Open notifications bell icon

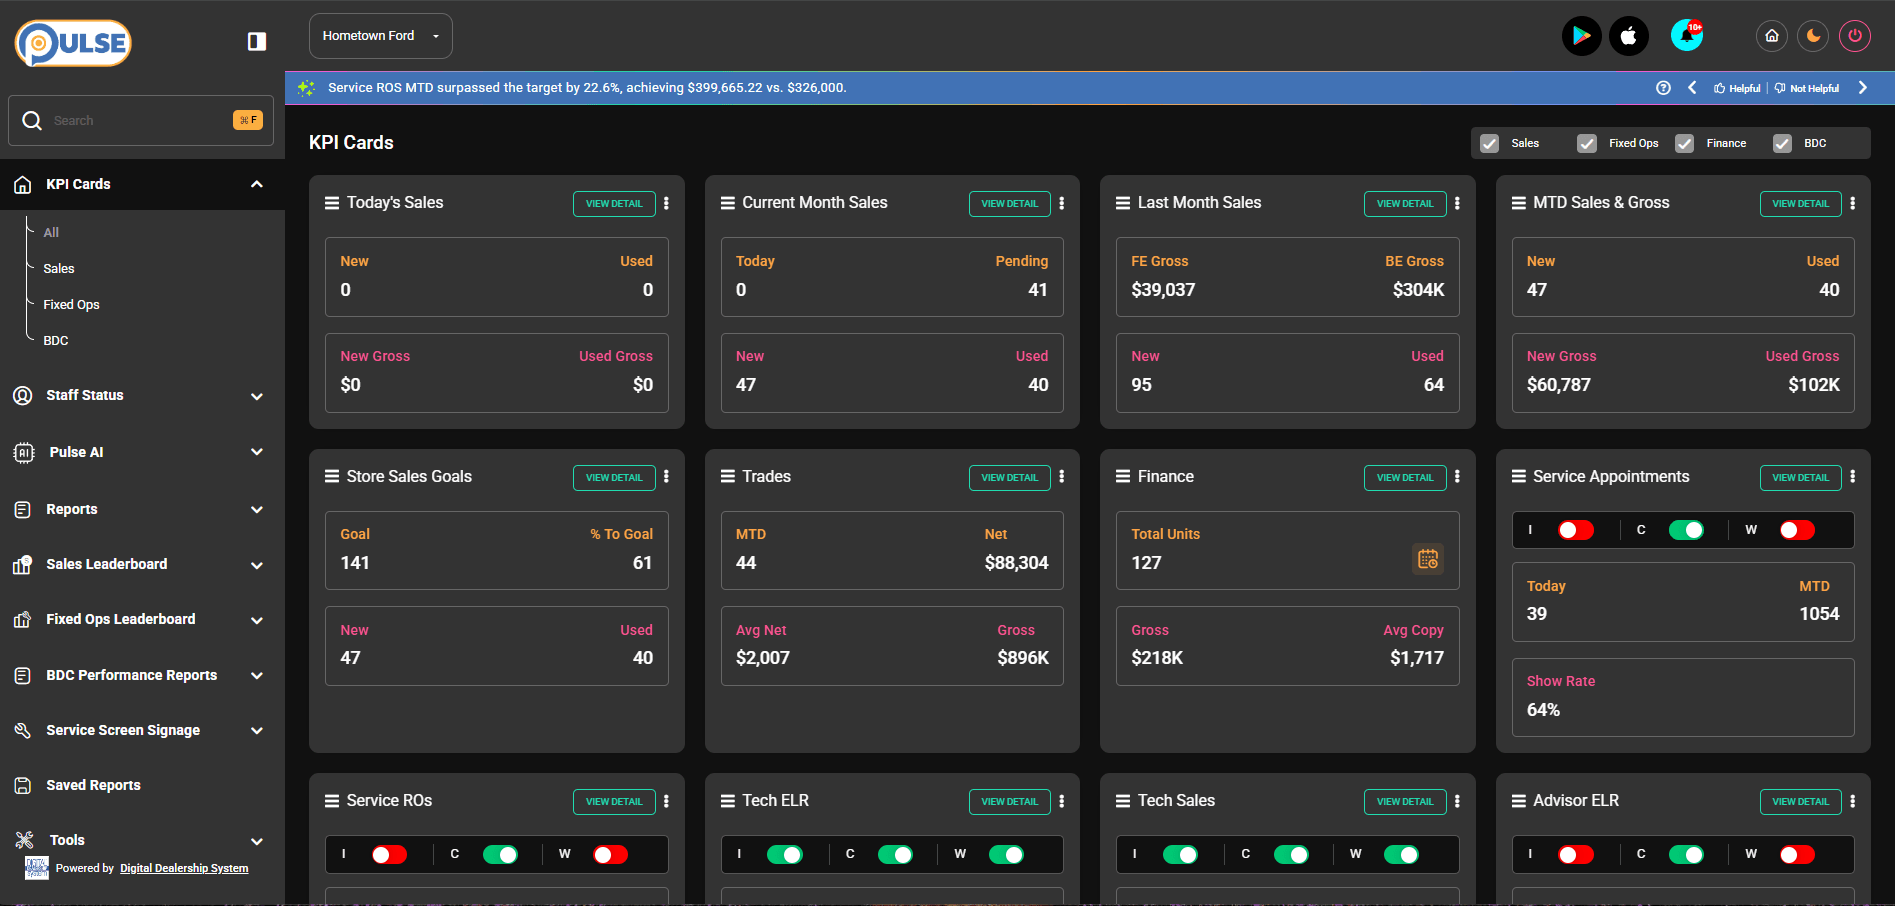tap(1687, 36)
